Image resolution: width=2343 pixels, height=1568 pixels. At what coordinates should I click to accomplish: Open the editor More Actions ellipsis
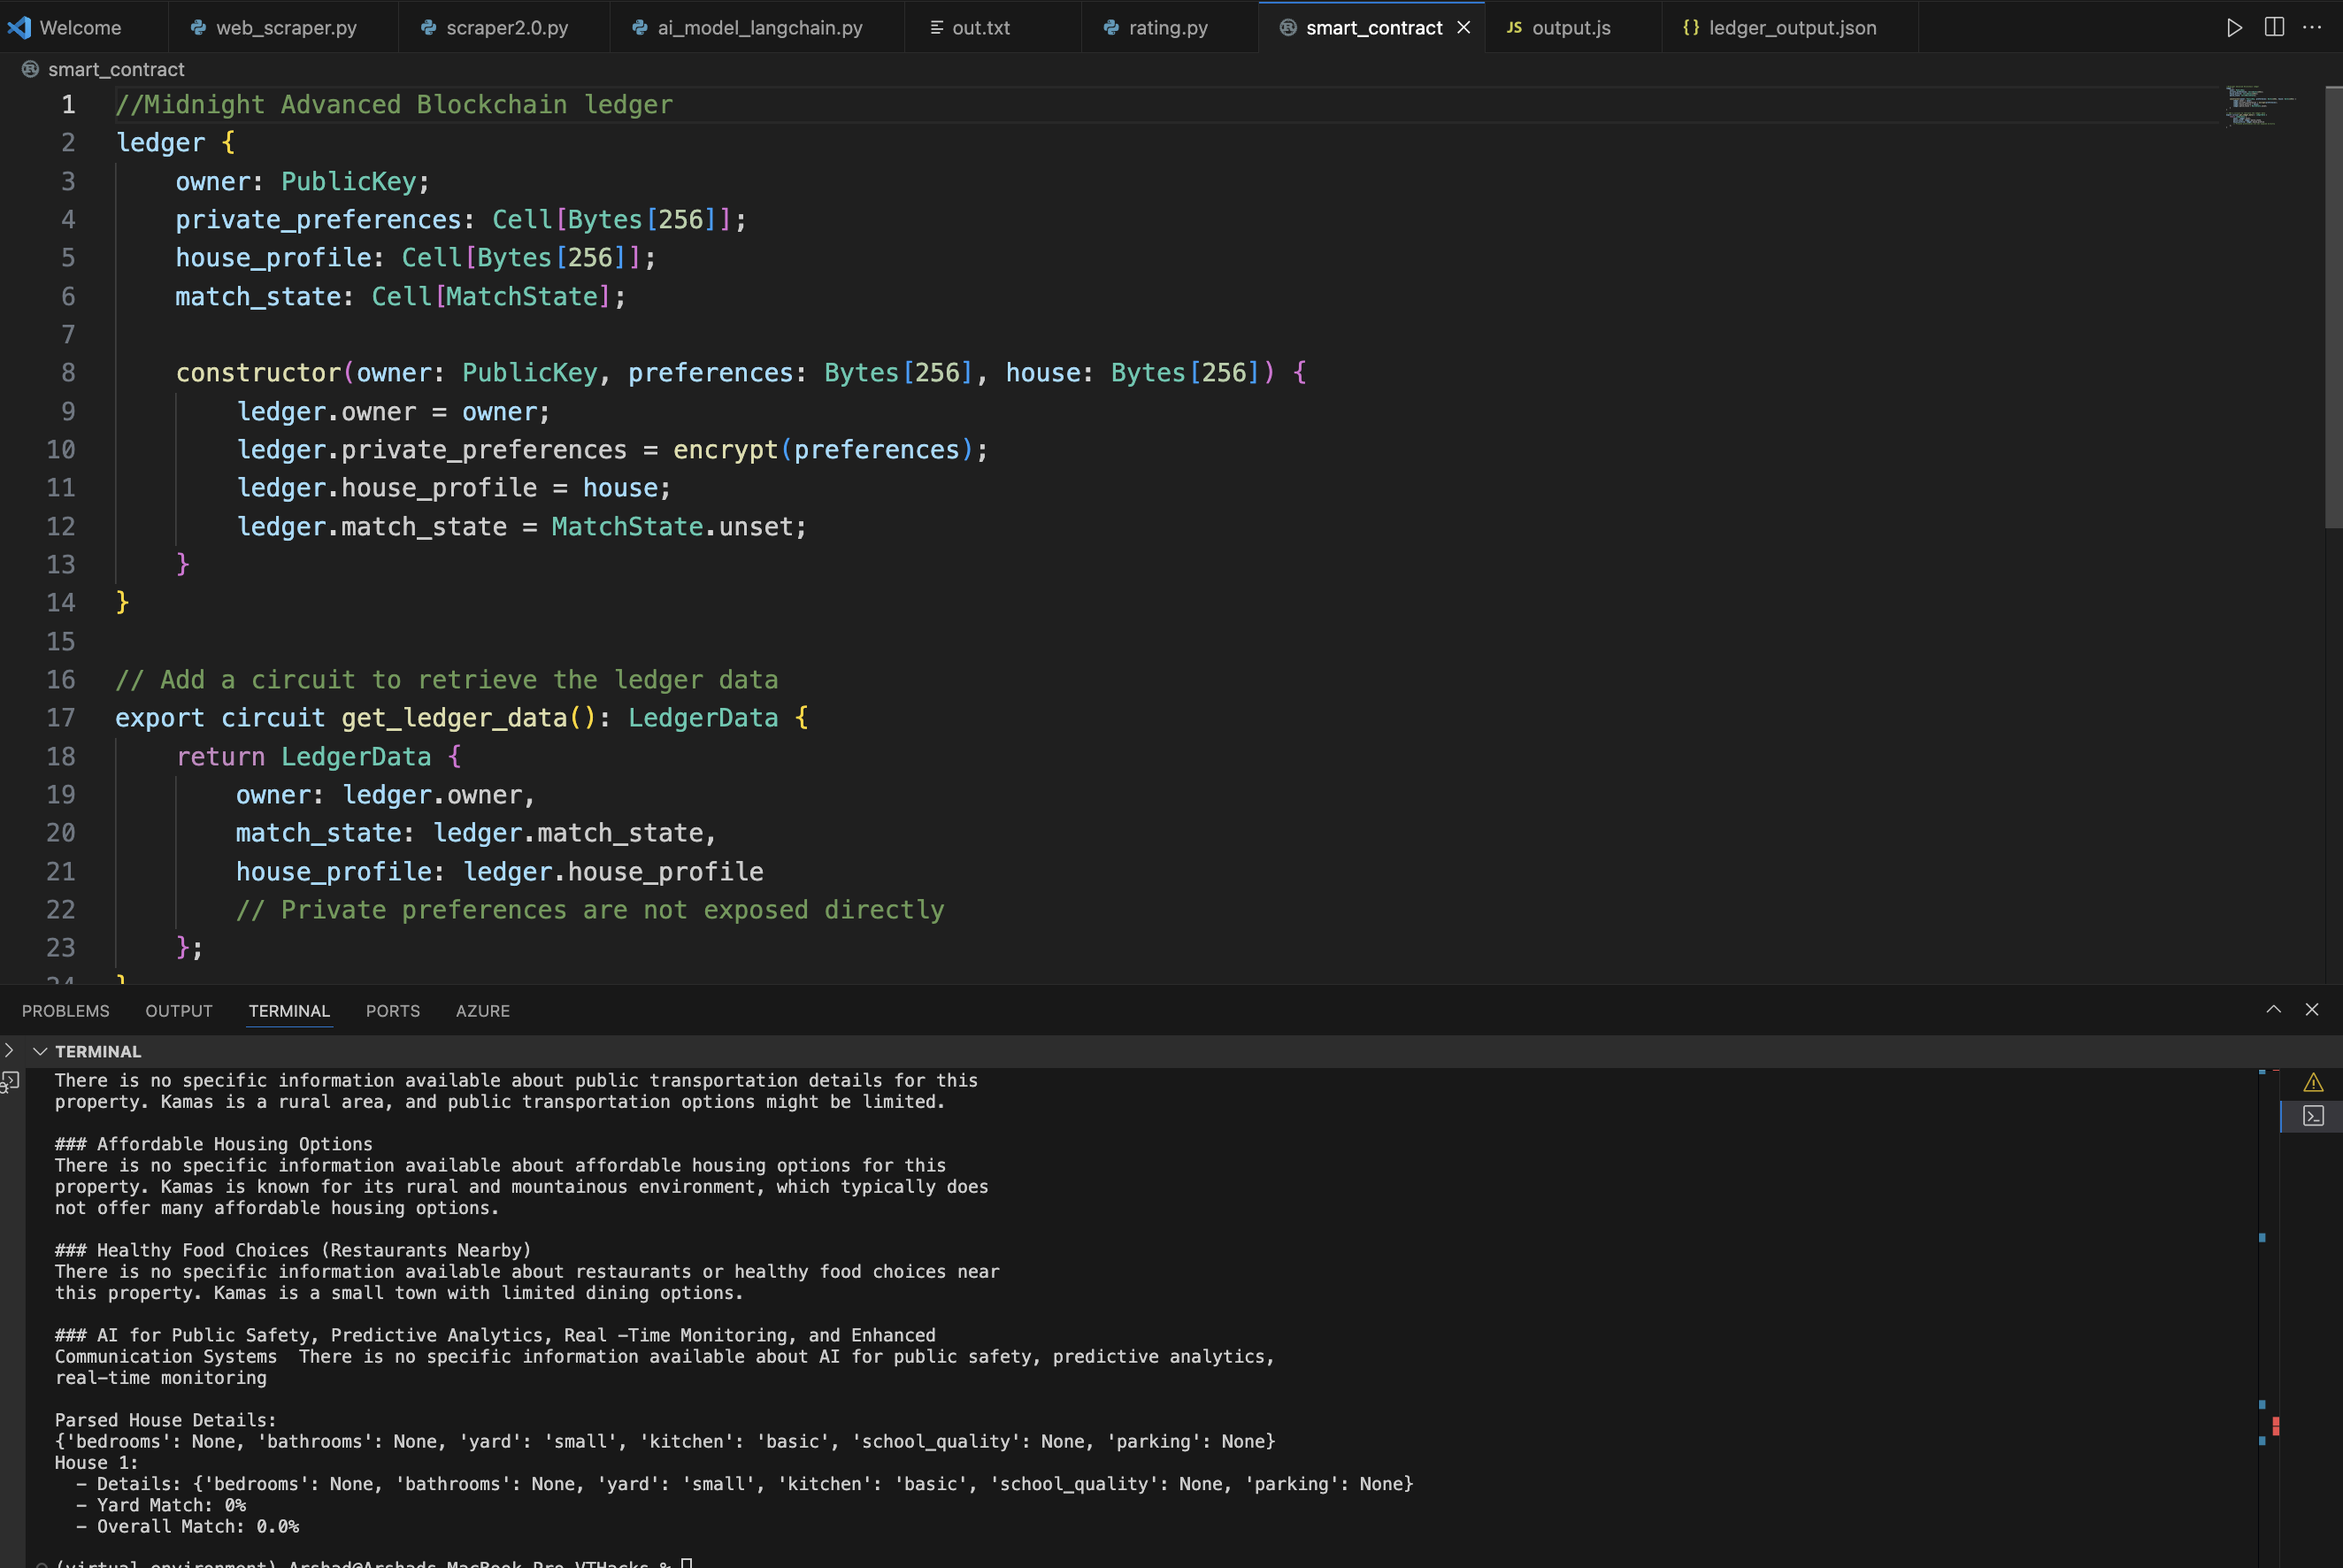pyautogui.click(x=2312, y=27)
